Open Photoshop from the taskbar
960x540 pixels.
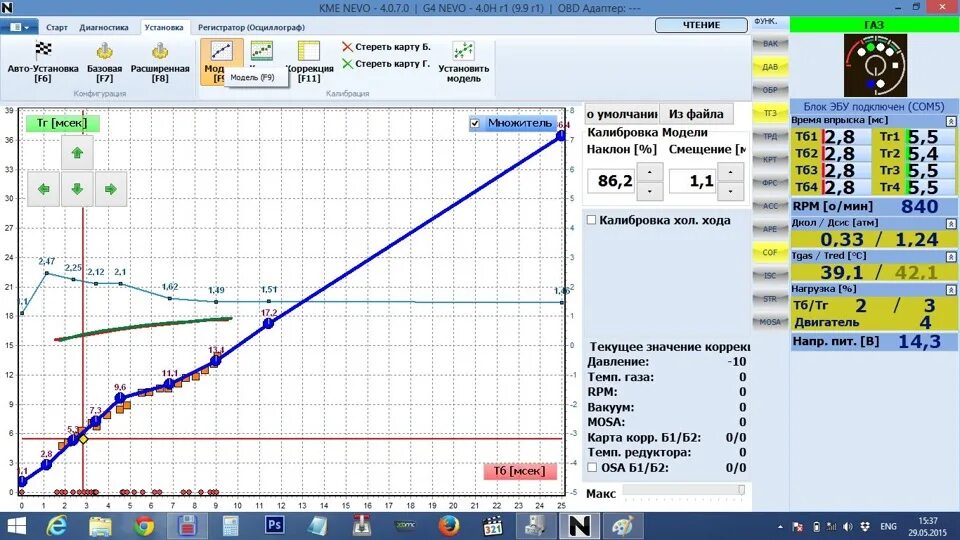tap(274, 526)
